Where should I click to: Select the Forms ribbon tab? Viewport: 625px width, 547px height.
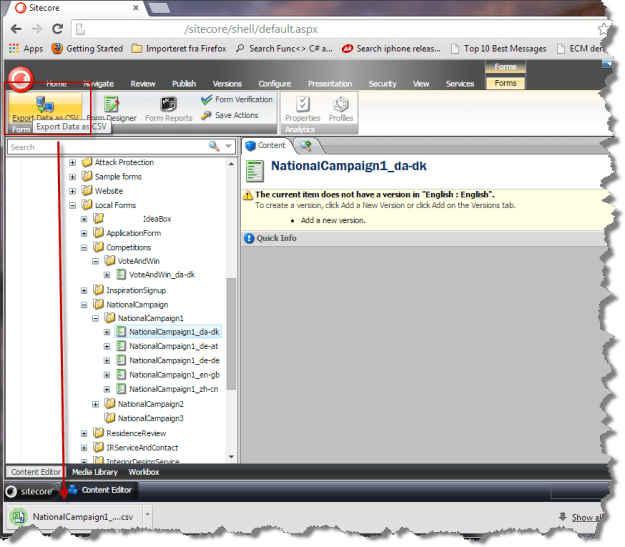[505, 83]
